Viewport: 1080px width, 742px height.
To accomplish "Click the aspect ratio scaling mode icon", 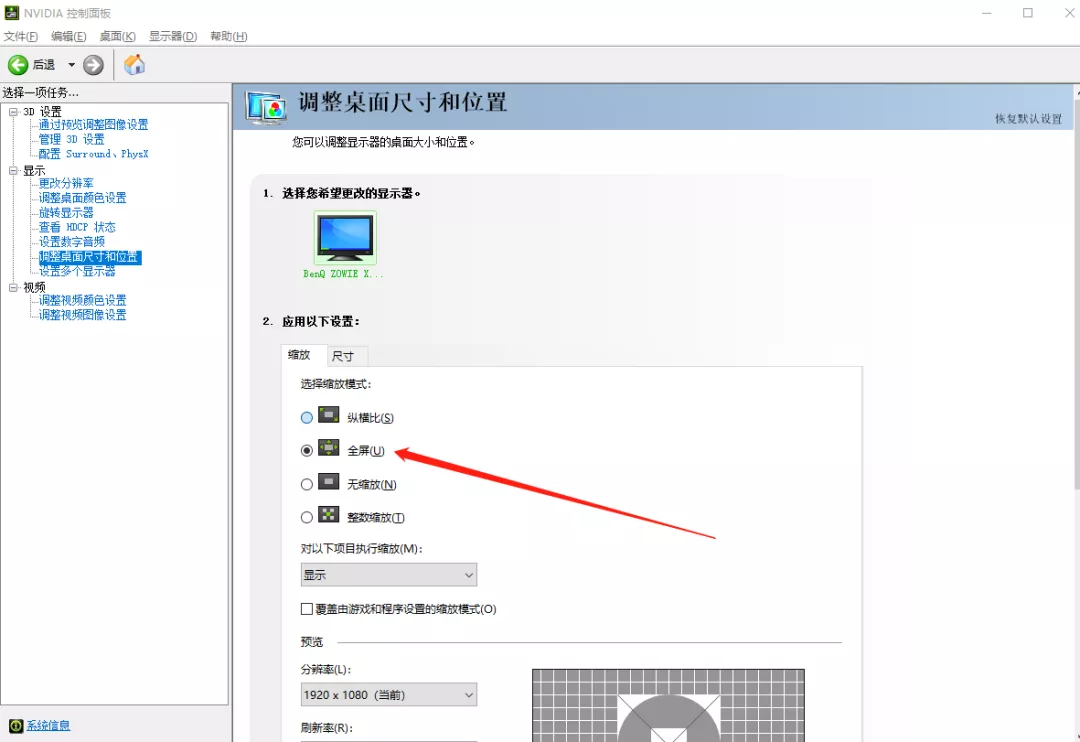I will click(x=329, y=415).
